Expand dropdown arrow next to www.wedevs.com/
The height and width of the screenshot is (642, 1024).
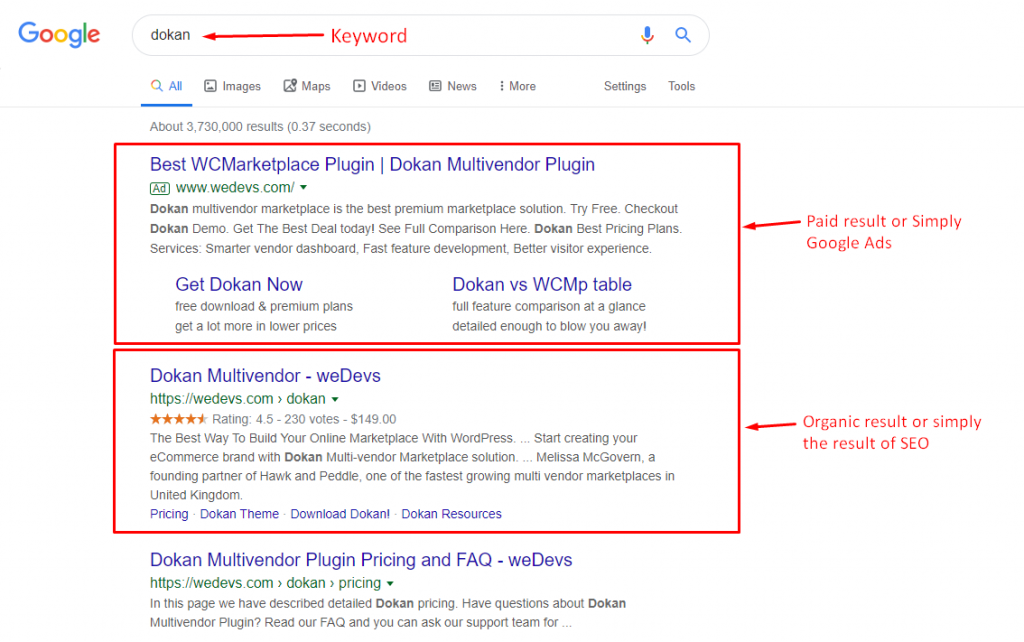[x=303, y=187]
